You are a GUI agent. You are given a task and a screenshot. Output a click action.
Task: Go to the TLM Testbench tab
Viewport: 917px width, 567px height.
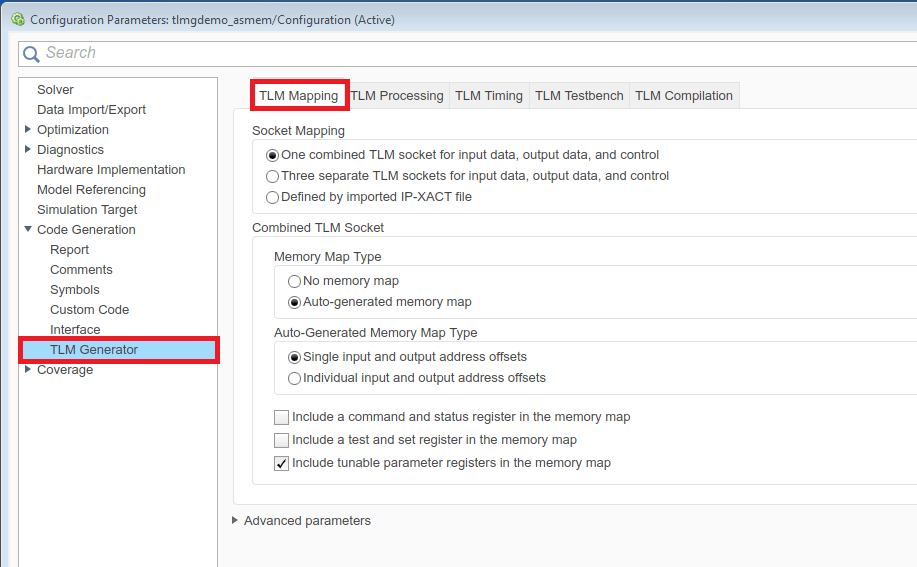click(x=579, y=96)
